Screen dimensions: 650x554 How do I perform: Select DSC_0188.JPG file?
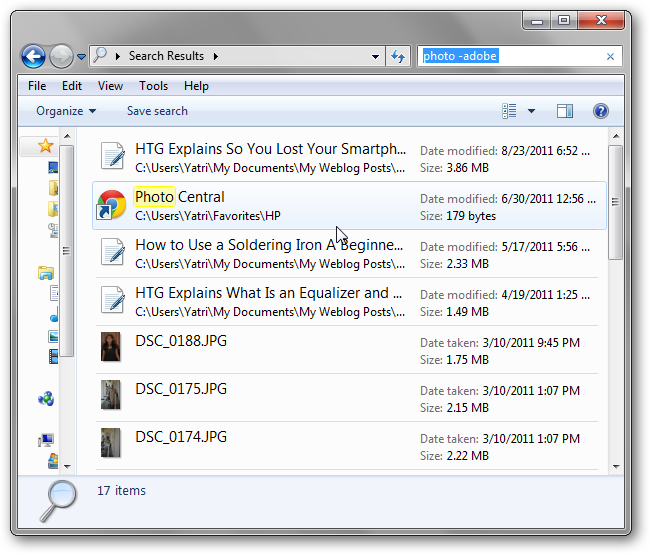click(349, 350)
